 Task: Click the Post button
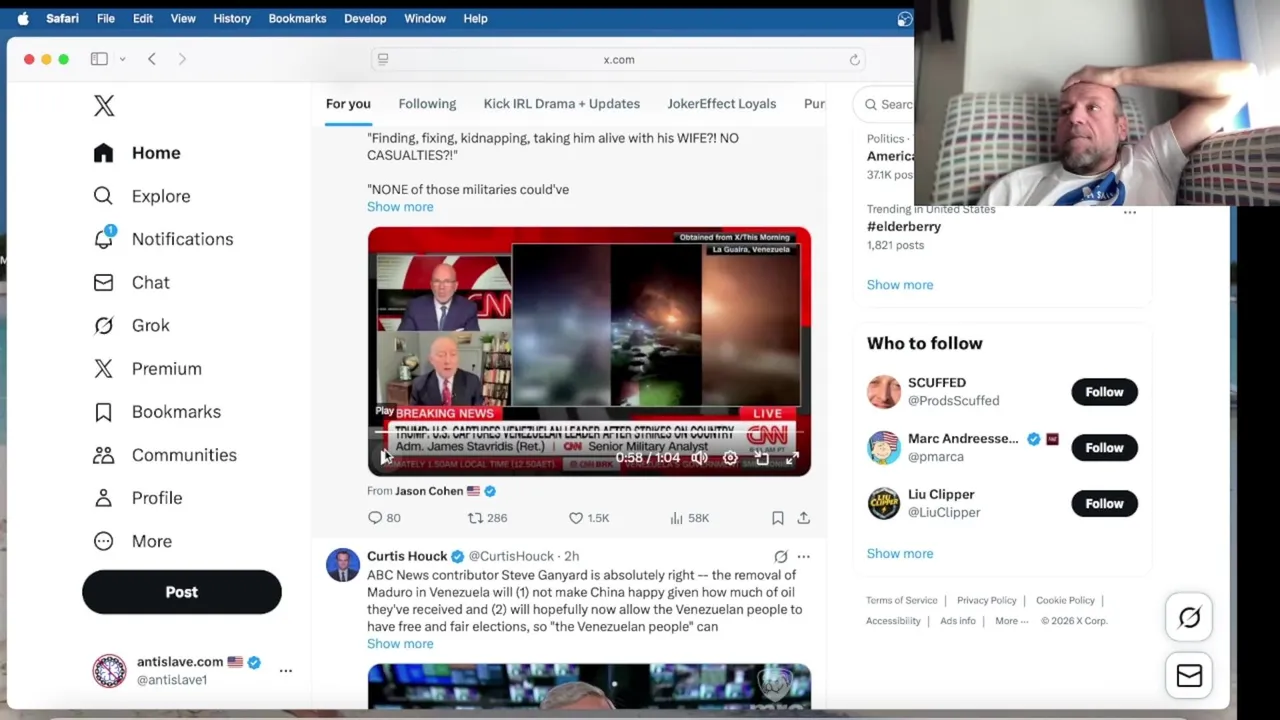182,592
